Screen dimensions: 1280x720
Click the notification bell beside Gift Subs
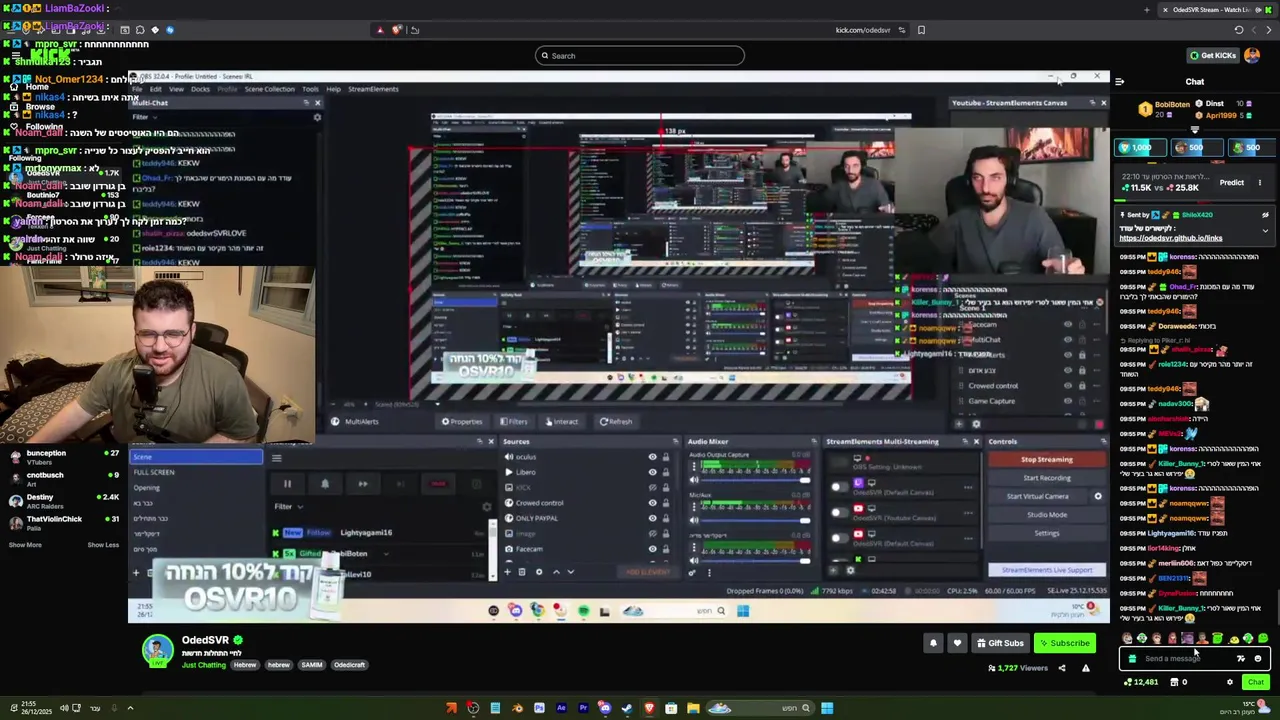(933, 643)
